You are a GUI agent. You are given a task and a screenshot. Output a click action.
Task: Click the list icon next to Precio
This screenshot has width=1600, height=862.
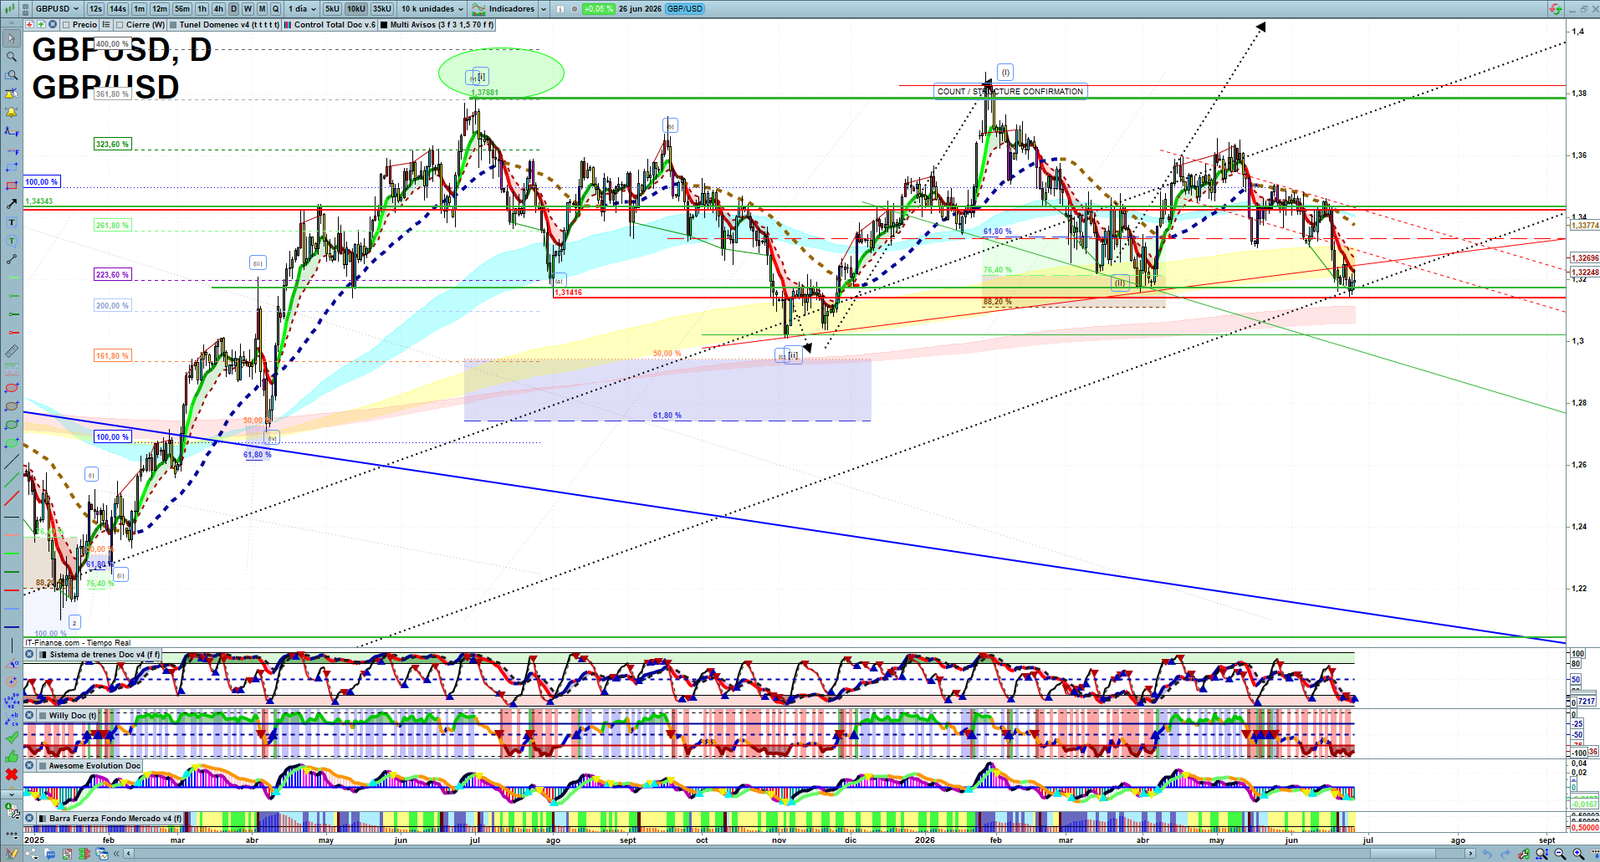coord(106,24)
